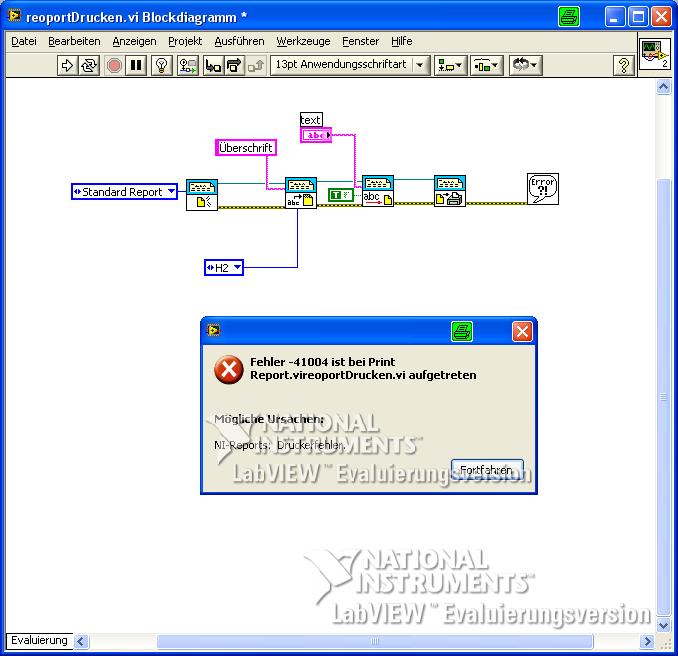Click the context help question mark button
This screenshot has width=678, height=656.
pos(624,66)
